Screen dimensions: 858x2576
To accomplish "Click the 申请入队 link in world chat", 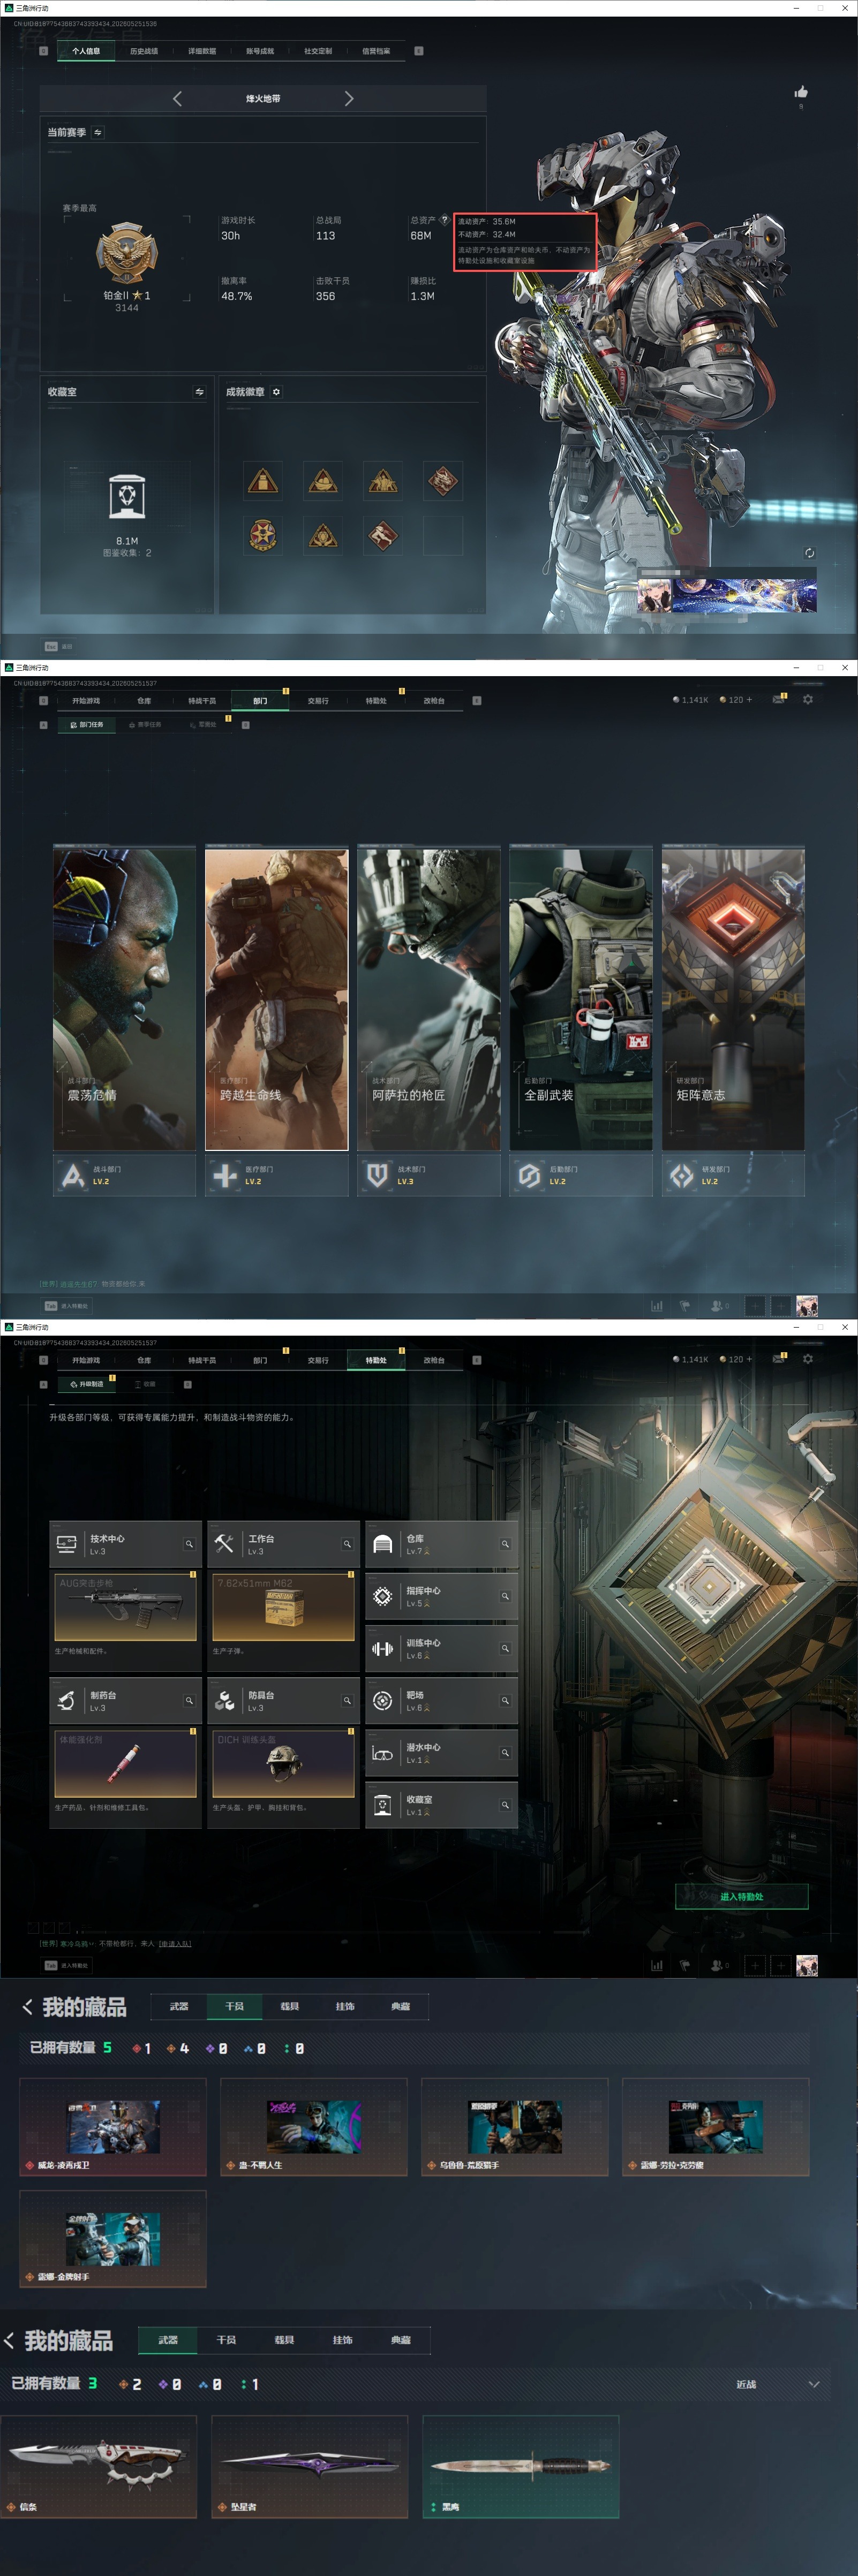I will click(175, 1943).
